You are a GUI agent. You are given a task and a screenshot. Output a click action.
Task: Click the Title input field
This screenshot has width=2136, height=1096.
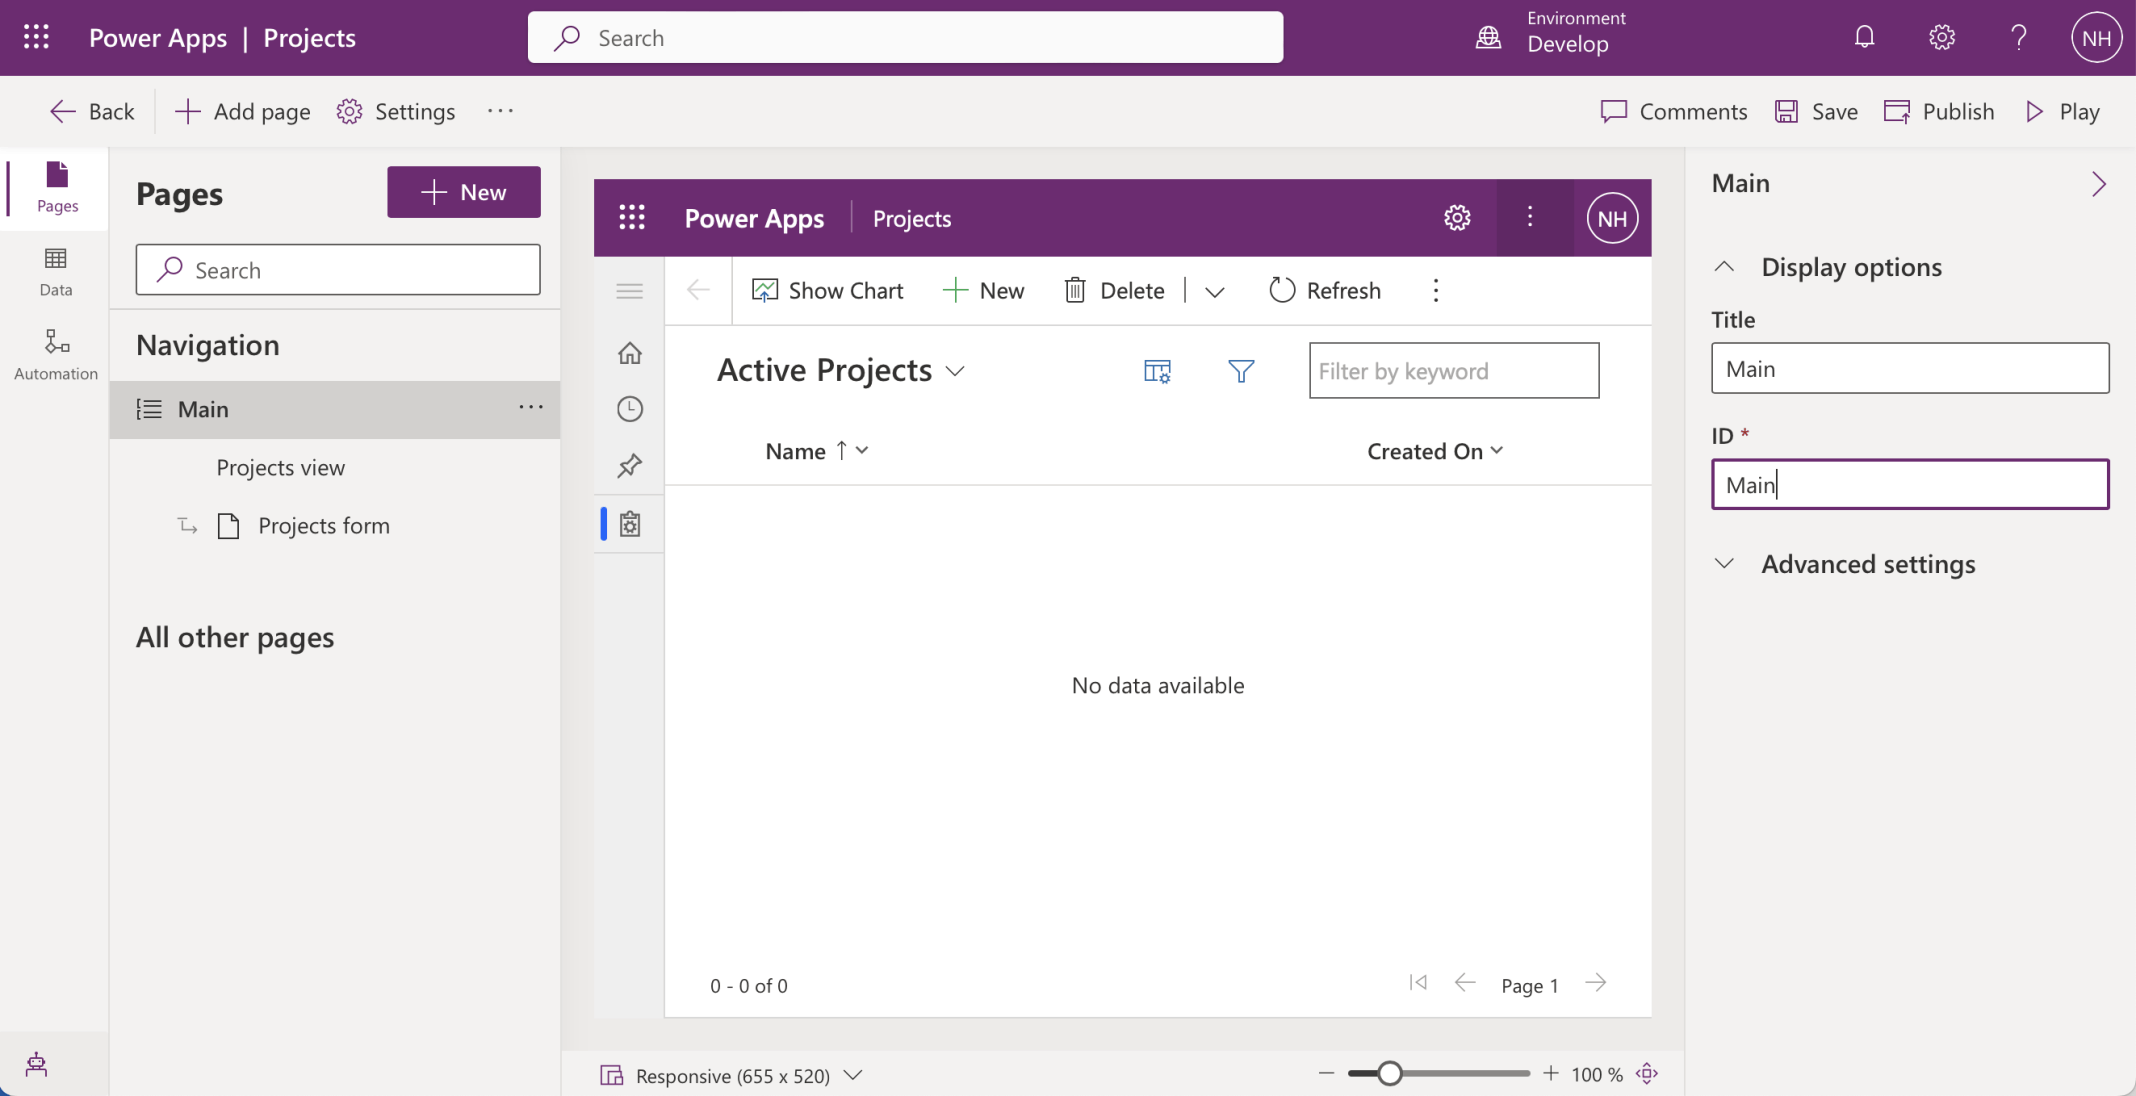pyautogui.click(x=1909, y=369)
